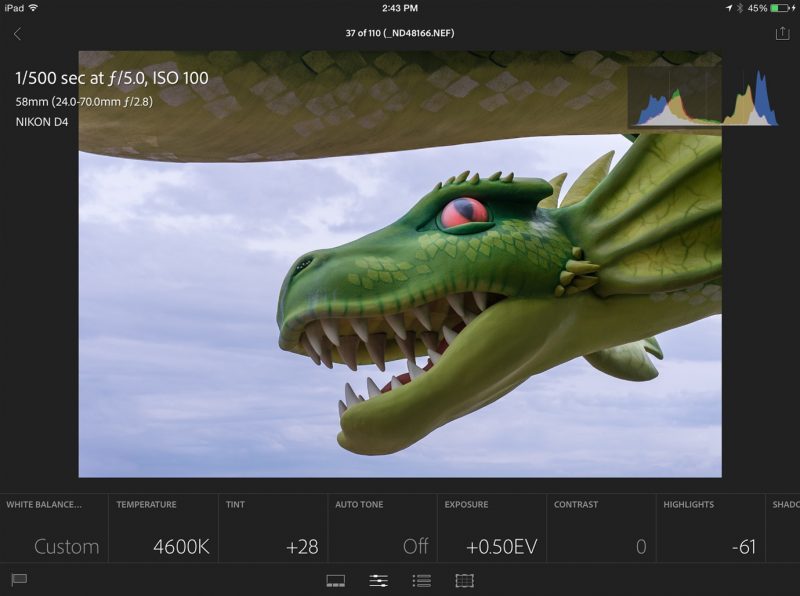Image resolution: width=800 pixels, height=596 pixels.
Task: Toggle the flag status icon
Action: pyautogui.click(x=18, y=580)
